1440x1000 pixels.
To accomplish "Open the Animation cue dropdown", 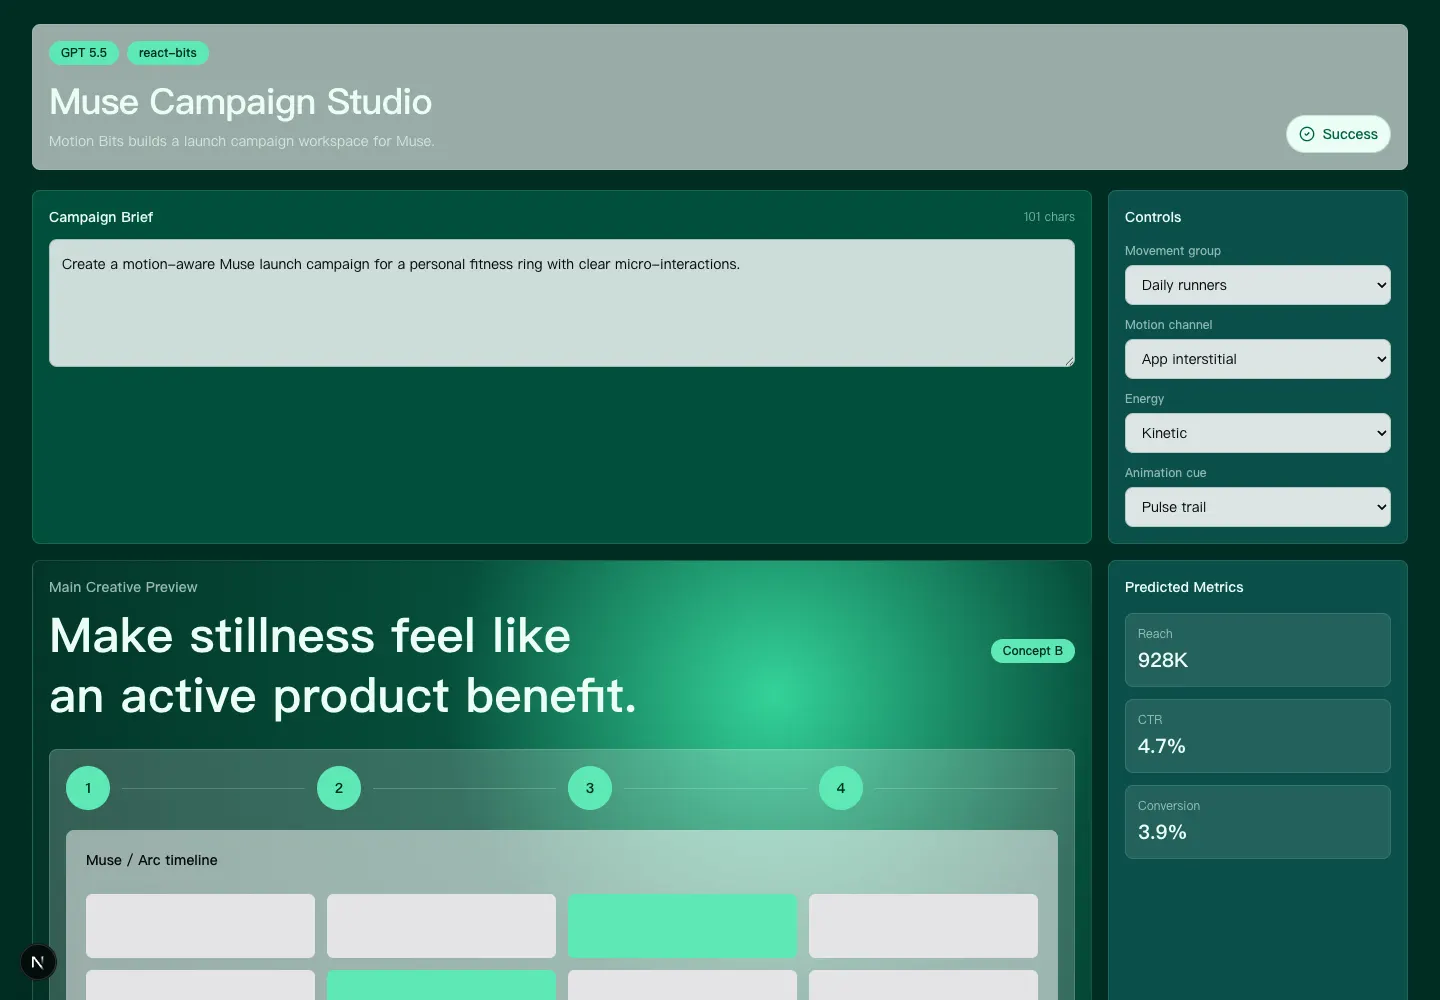I will coord(1257,507).
